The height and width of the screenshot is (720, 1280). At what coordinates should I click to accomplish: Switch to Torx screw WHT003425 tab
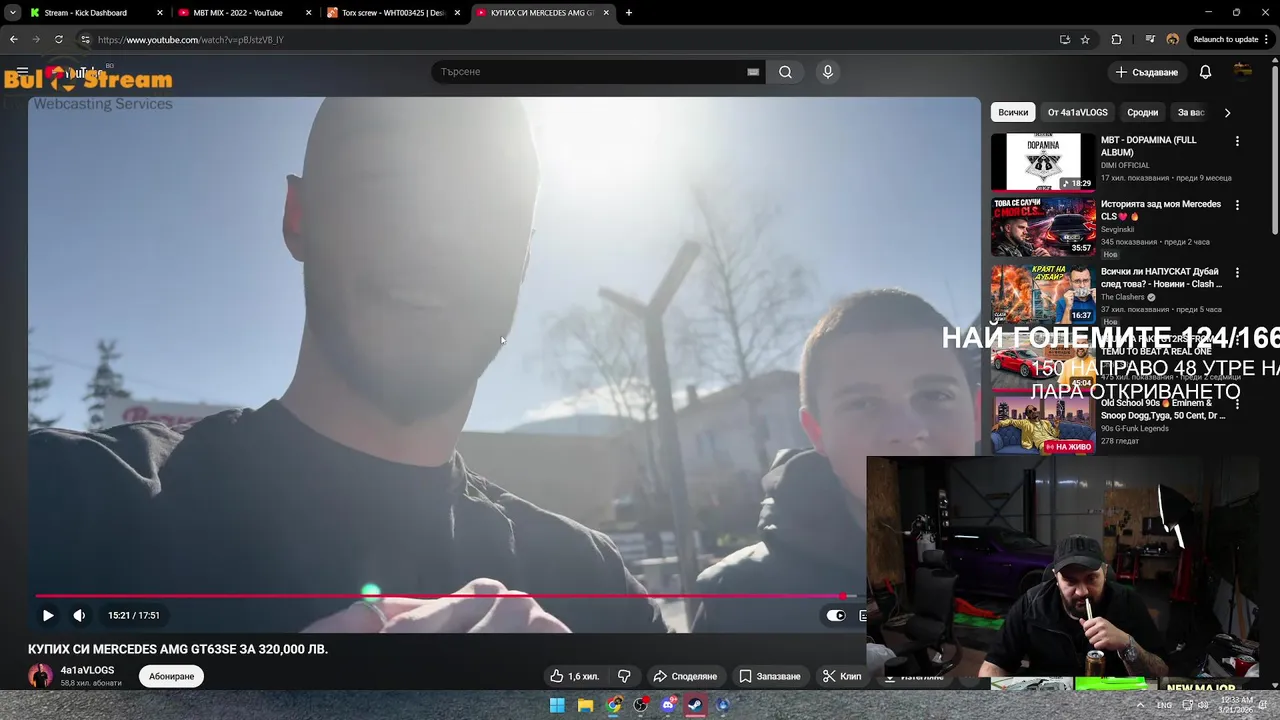point(393,13)
